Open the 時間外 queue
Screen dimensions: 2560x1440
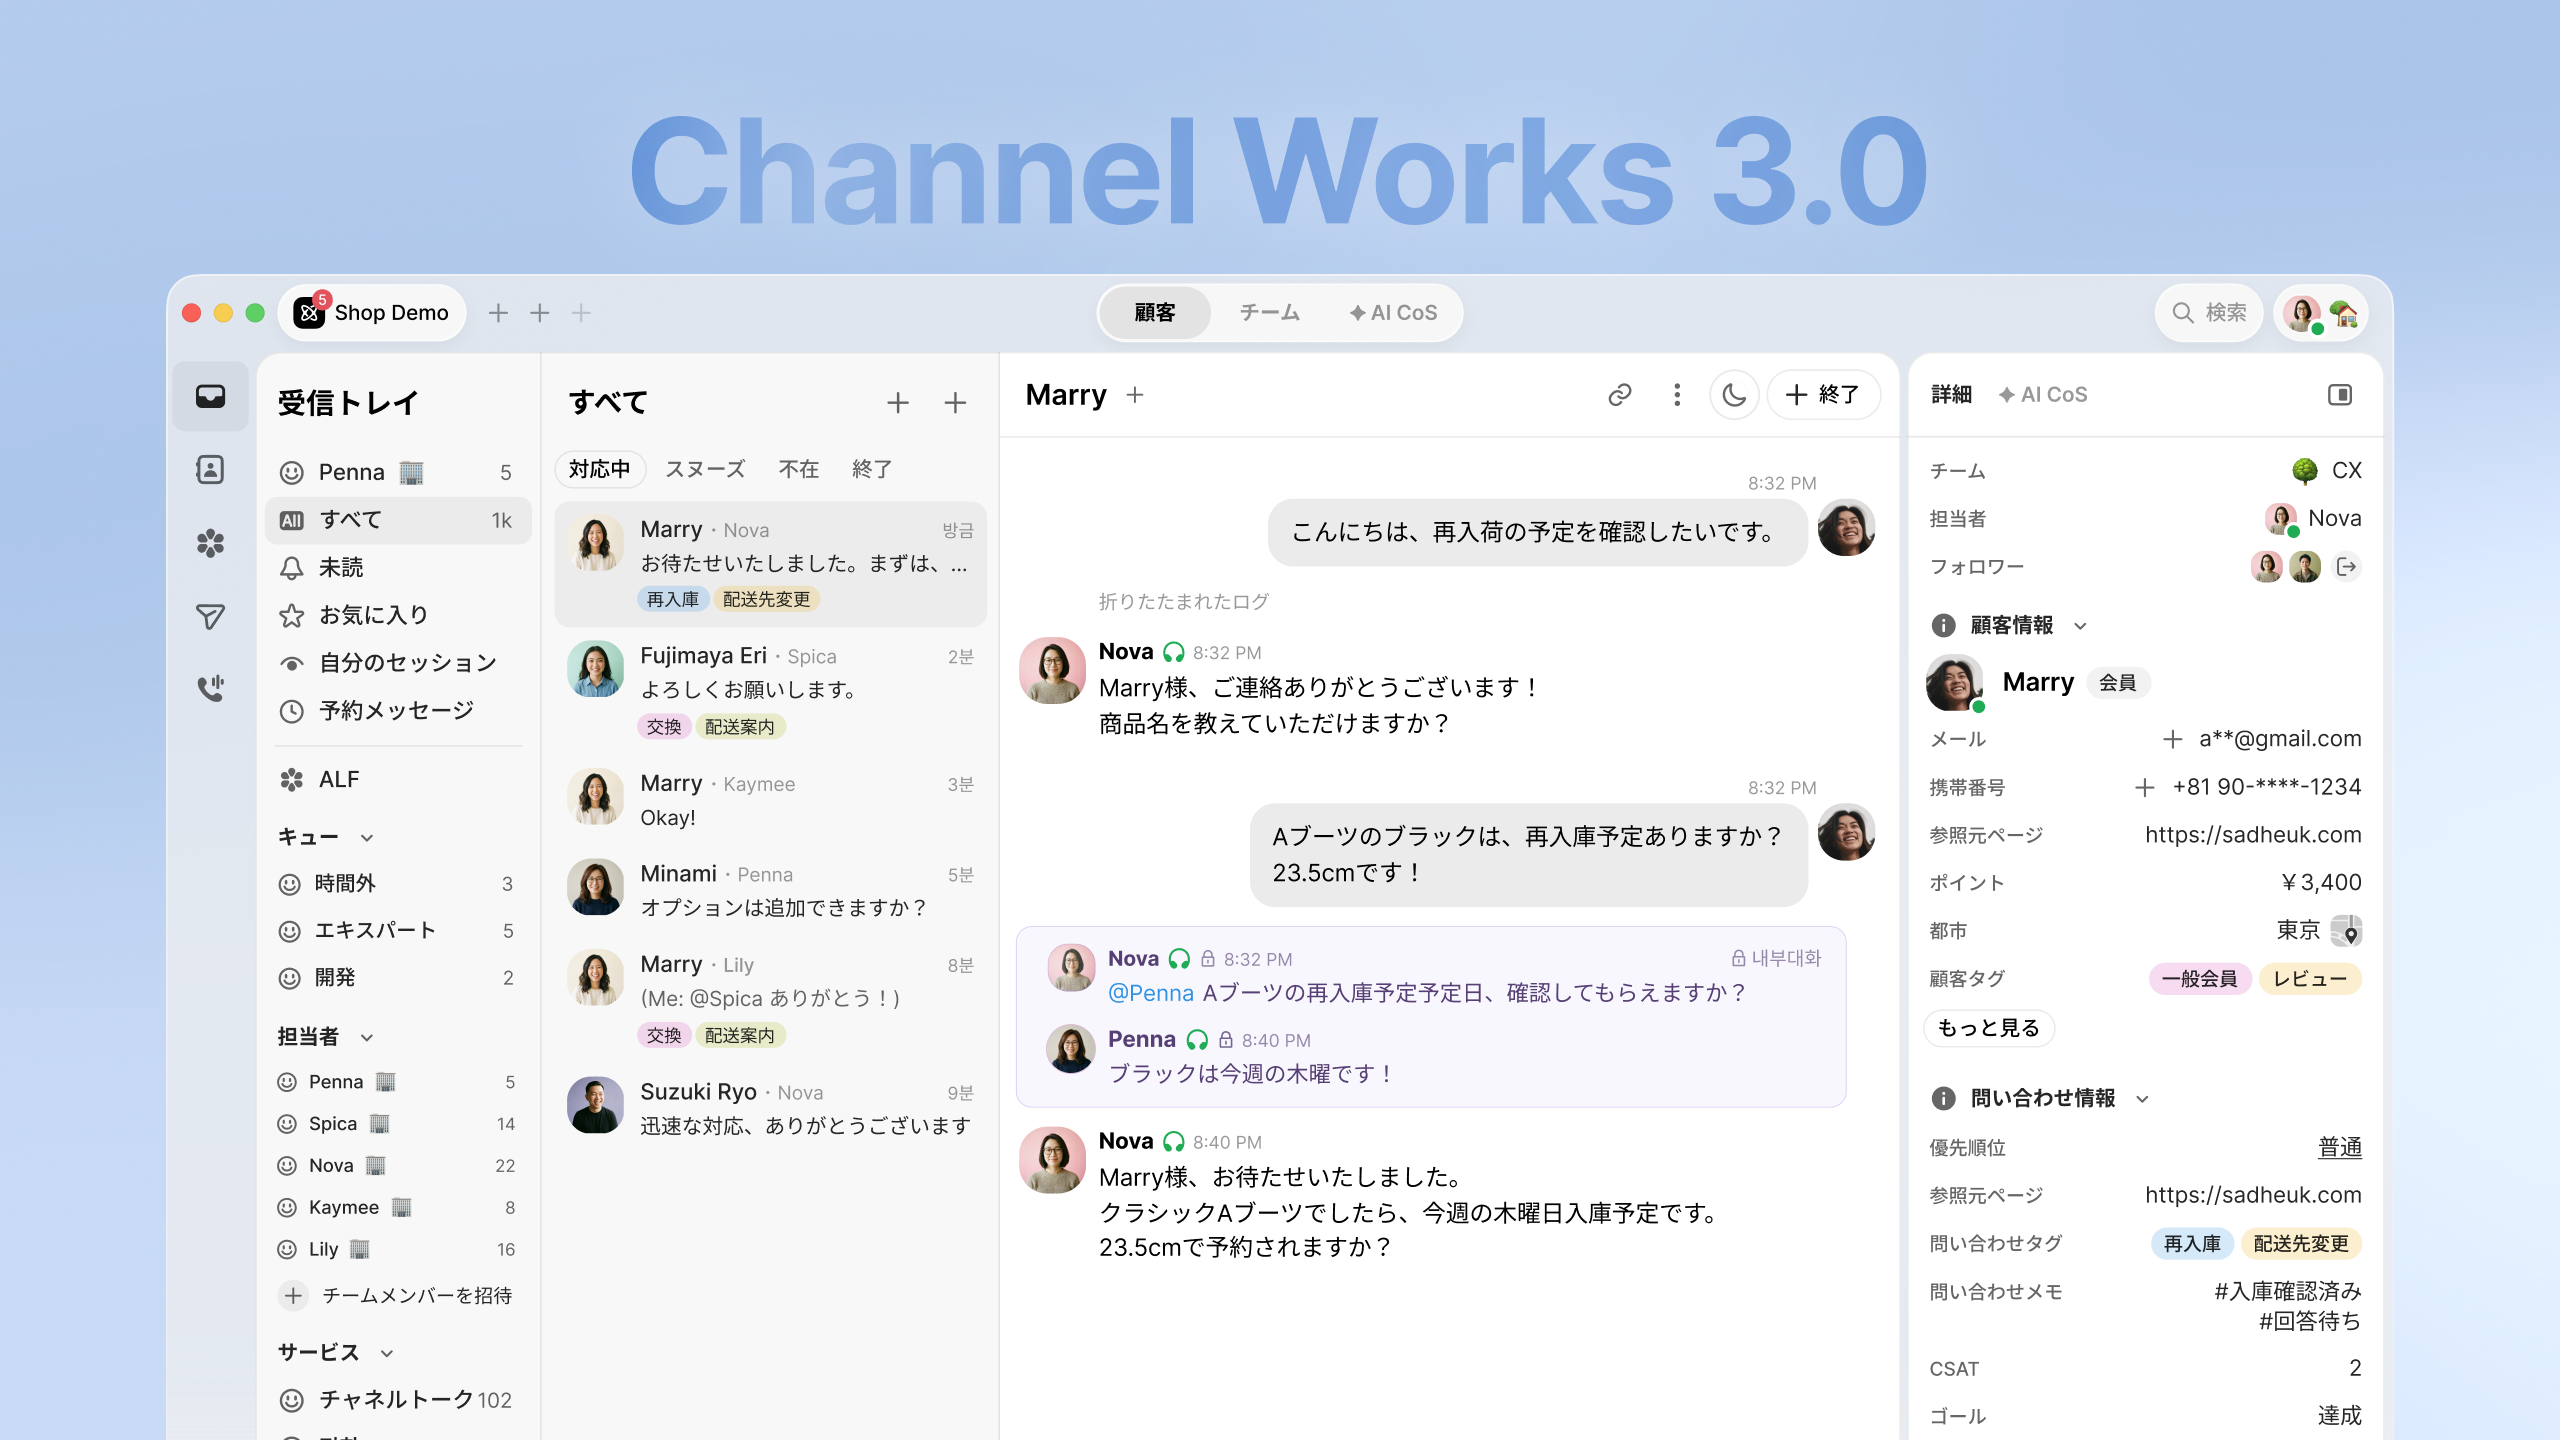tap(398, 884)
